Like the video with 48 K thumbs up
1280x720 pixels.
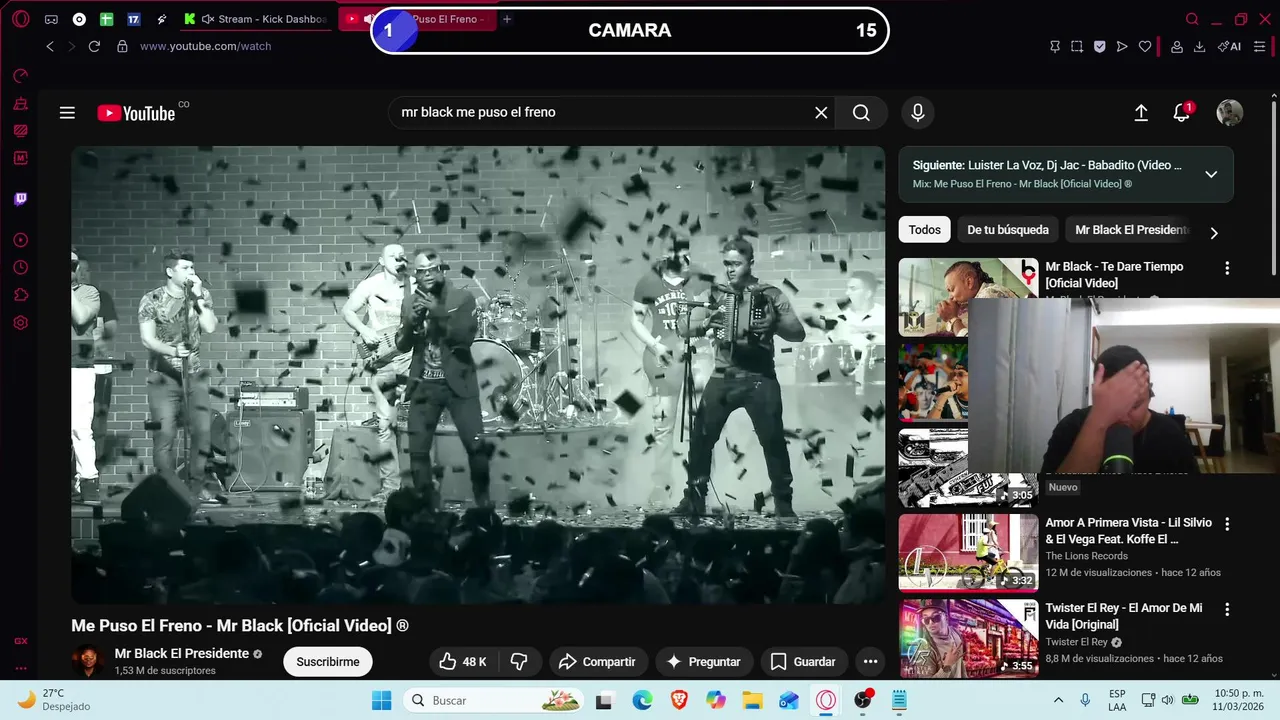point(463,661)
